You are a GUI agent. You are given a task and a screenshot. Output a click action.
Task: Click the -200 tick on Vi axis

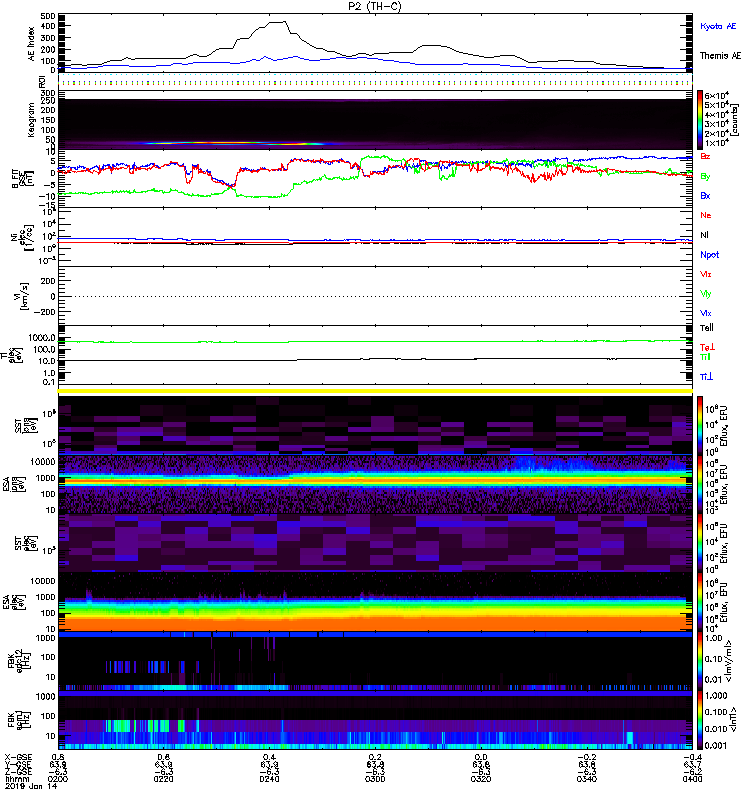pyautogui.click(x=44, y=312)
